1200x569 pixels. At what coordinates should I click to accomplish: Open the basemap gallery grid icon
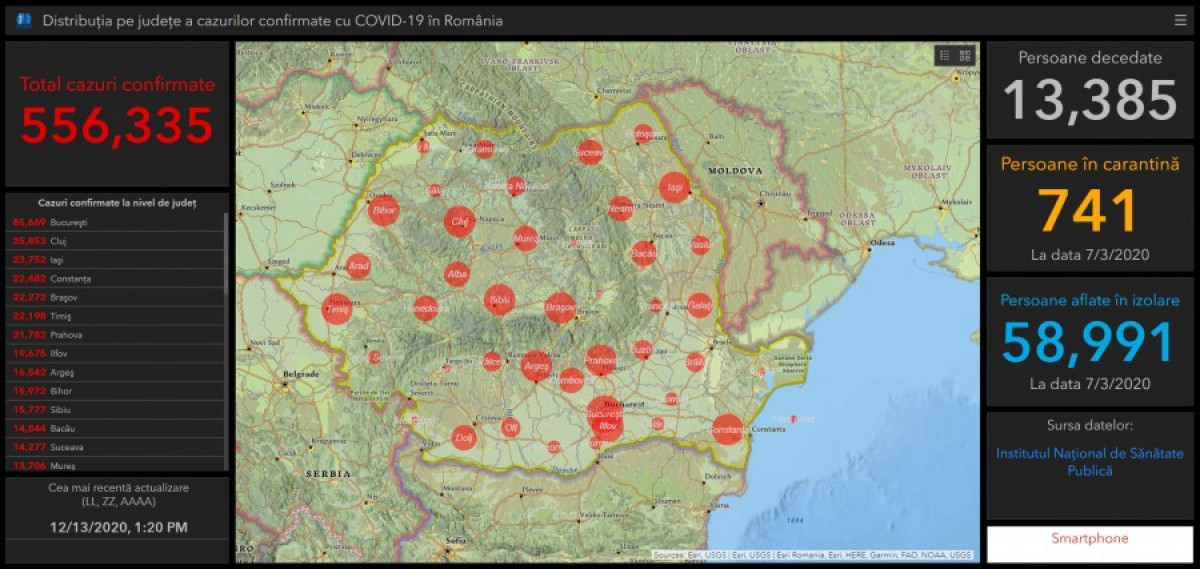[x=965, y=56]
